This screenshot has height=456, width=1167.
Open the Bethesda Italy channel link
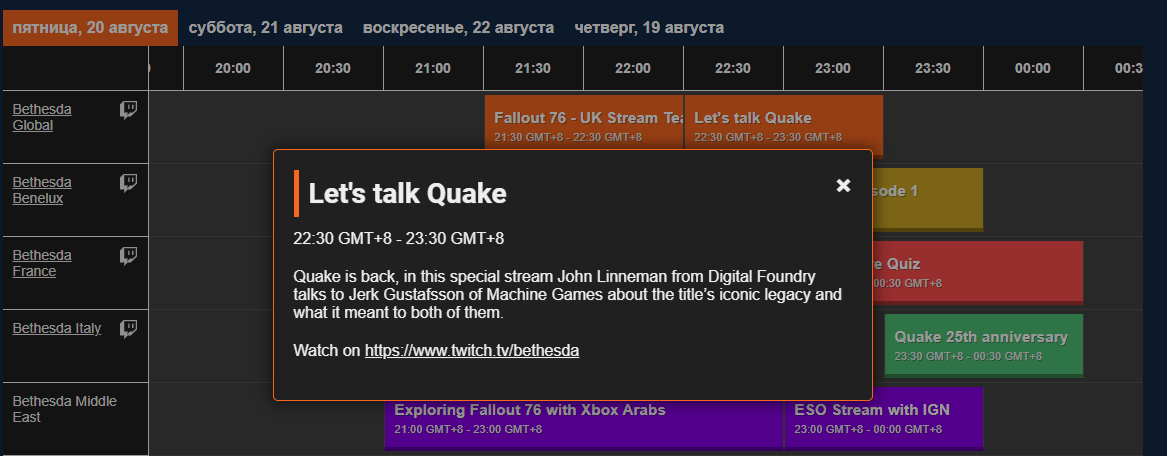(x=57, y=328)
